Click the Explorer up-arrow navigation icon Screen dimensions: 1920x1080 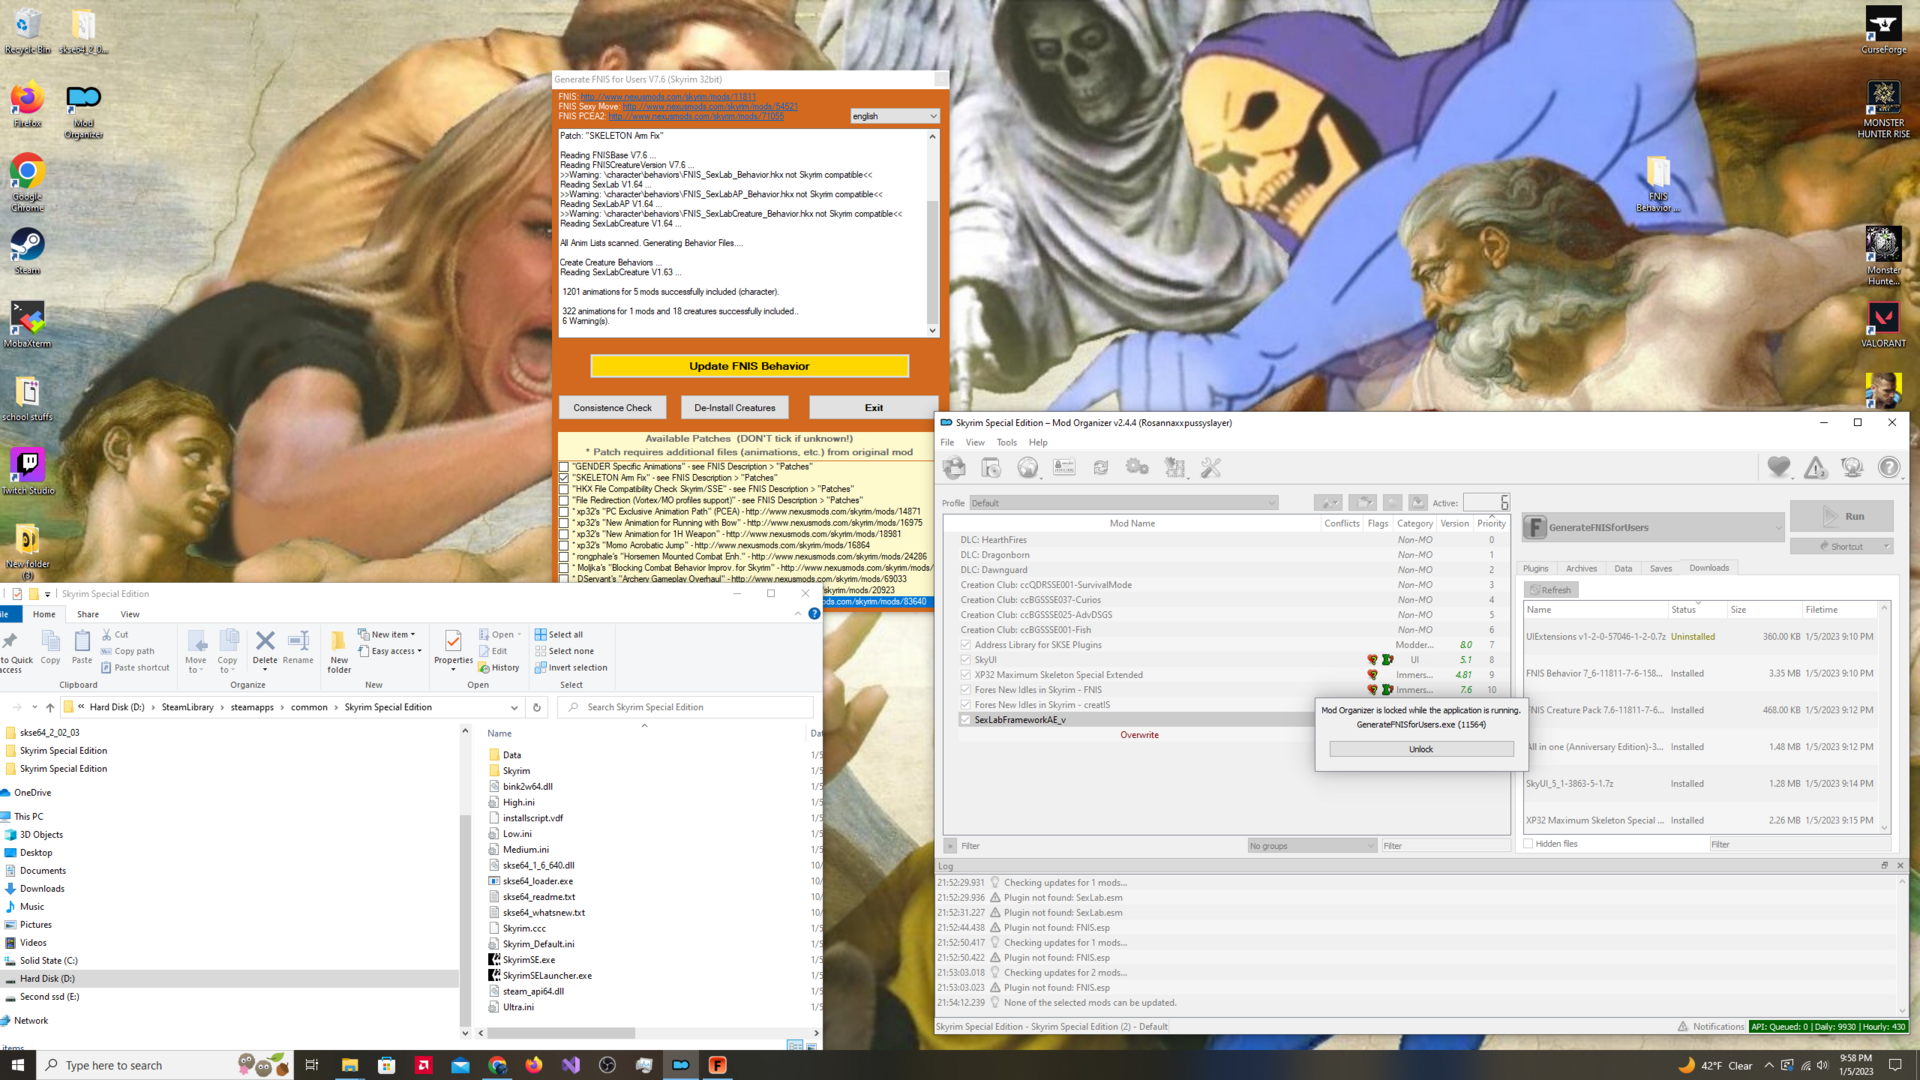(50, 707)
